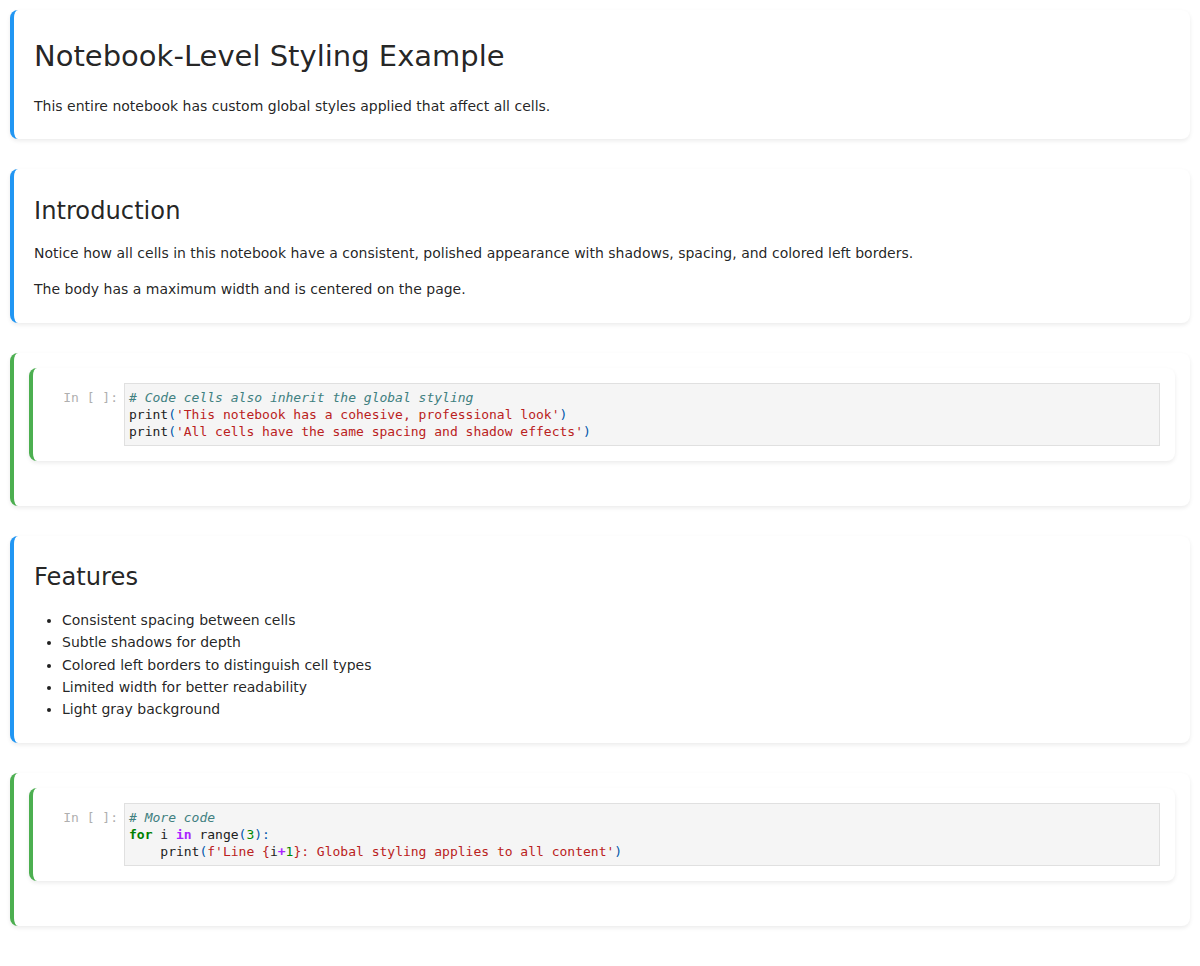This screenshot has width=1200, height=966.
Task: Select the bullet 'Colored left borders to distinguish cell types'
Action: click(x=216, y=664)
